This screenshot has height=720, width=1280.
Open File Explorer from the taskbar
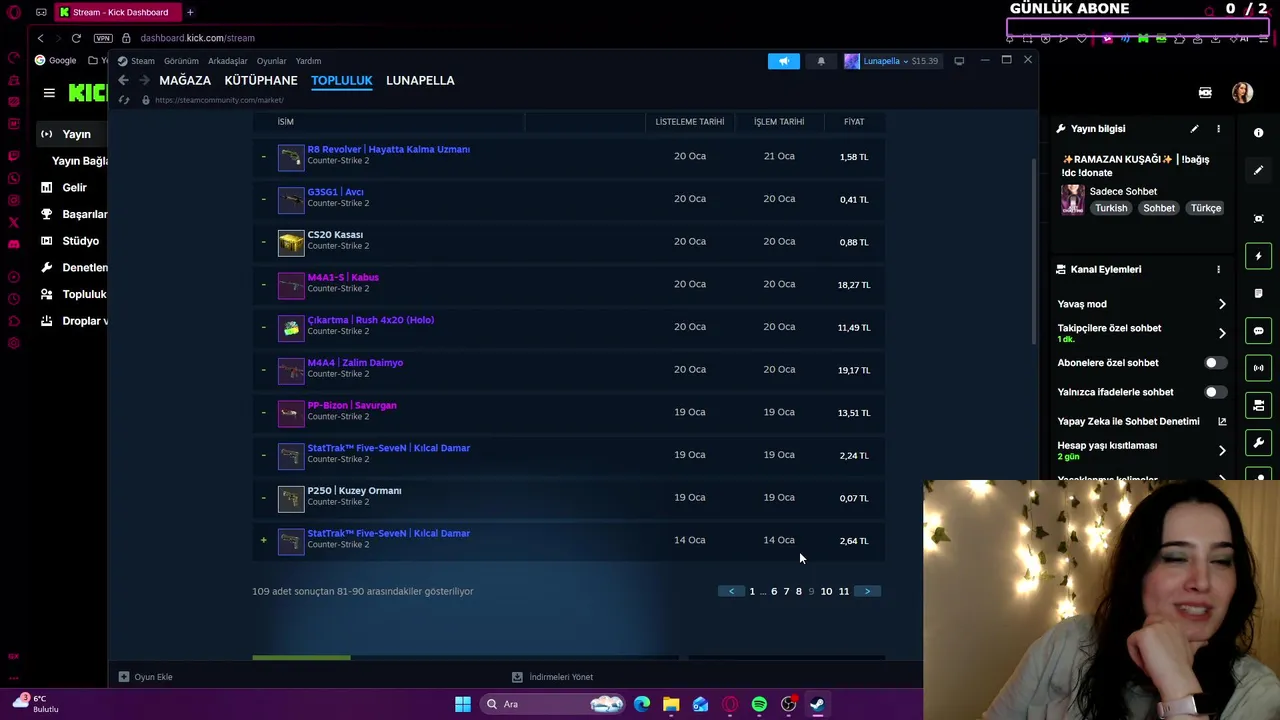click(x=671, y=704)
